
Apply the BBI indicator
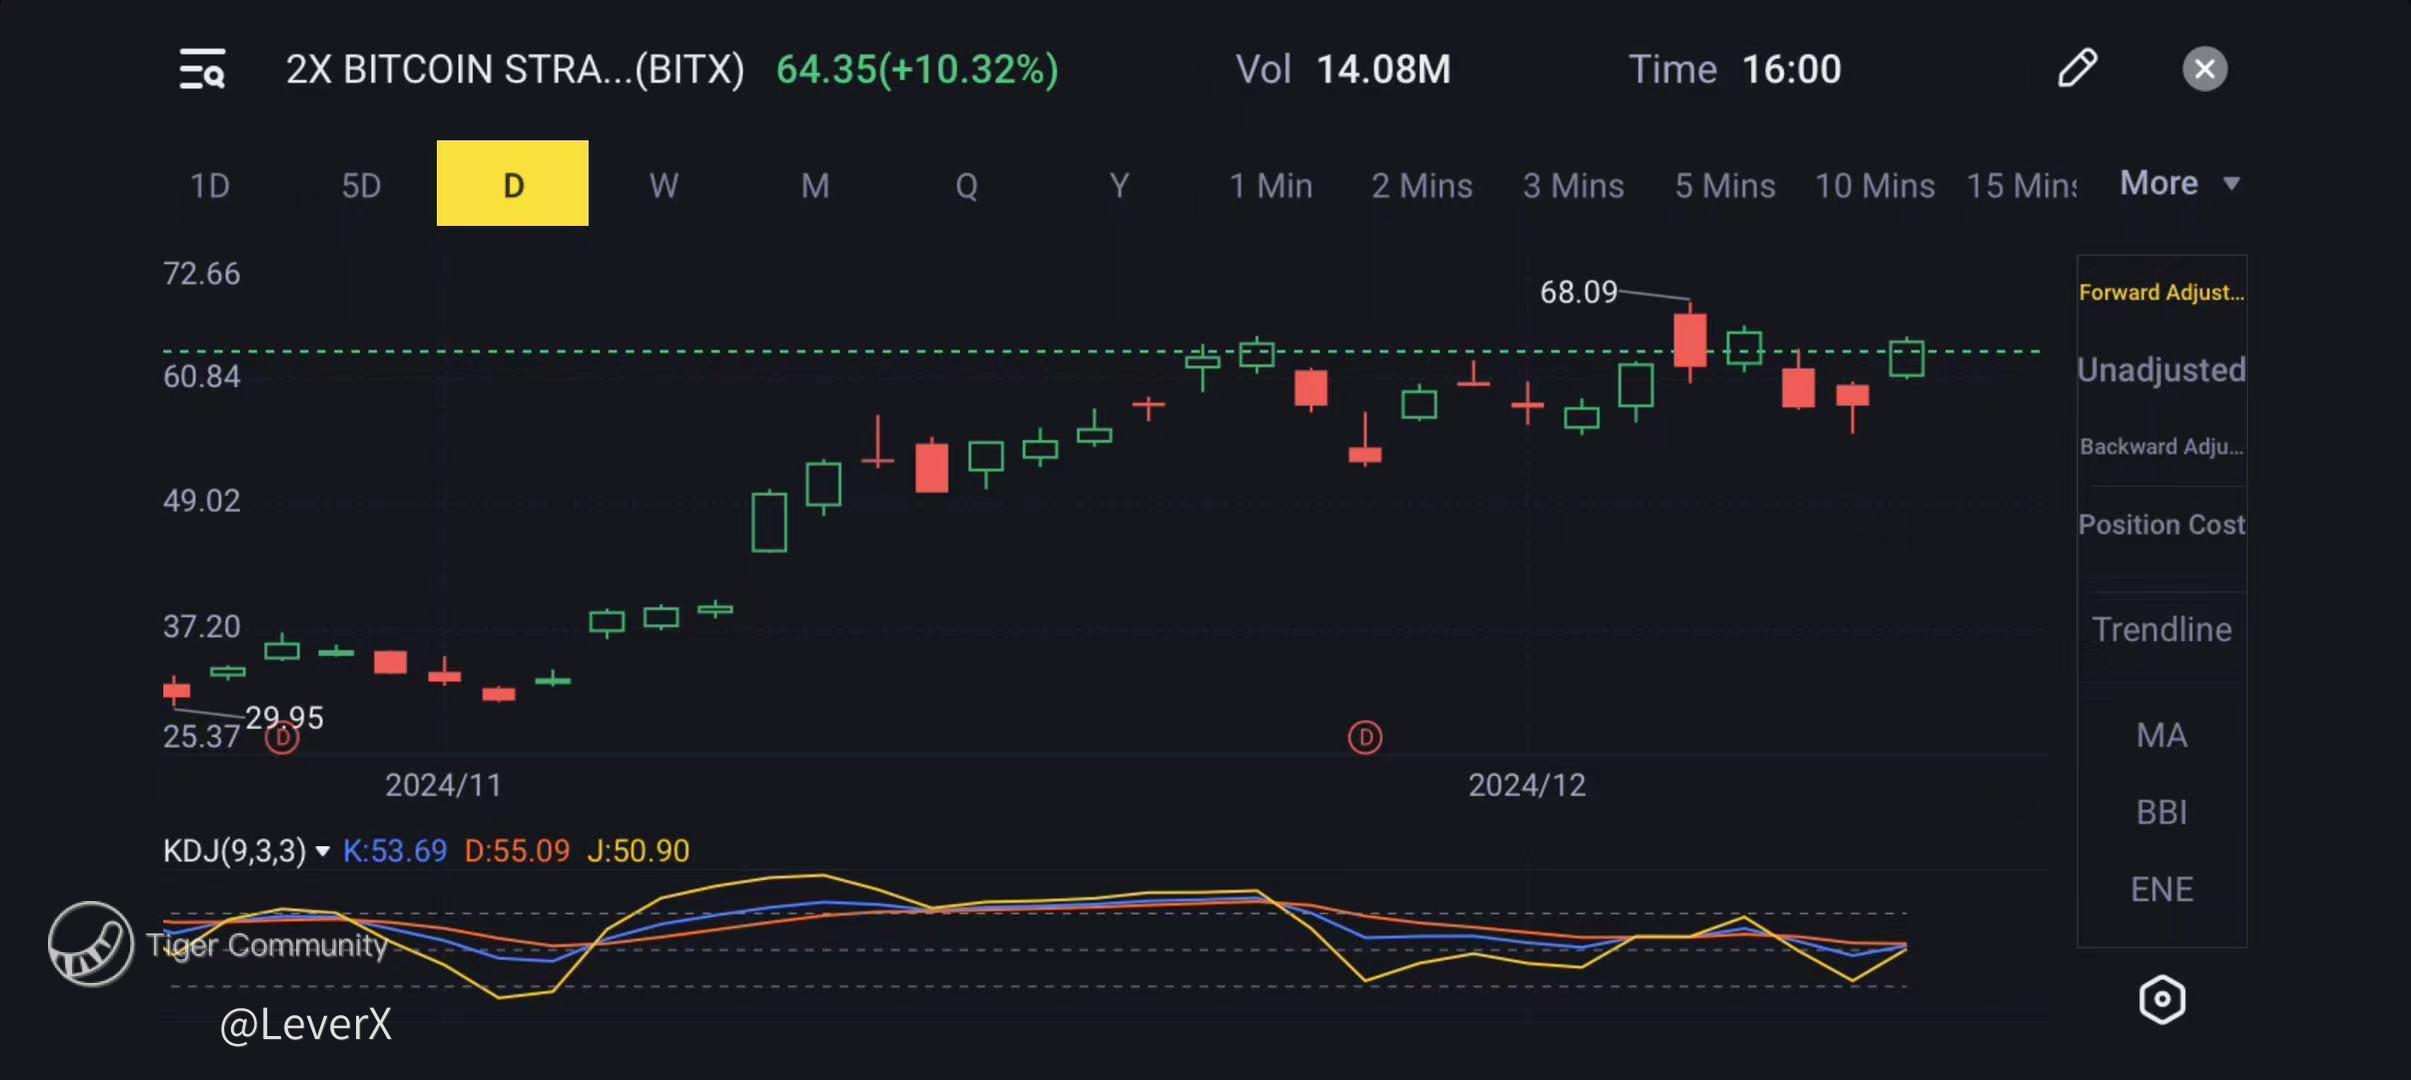pyautogui.click(x=2161, y=812)
